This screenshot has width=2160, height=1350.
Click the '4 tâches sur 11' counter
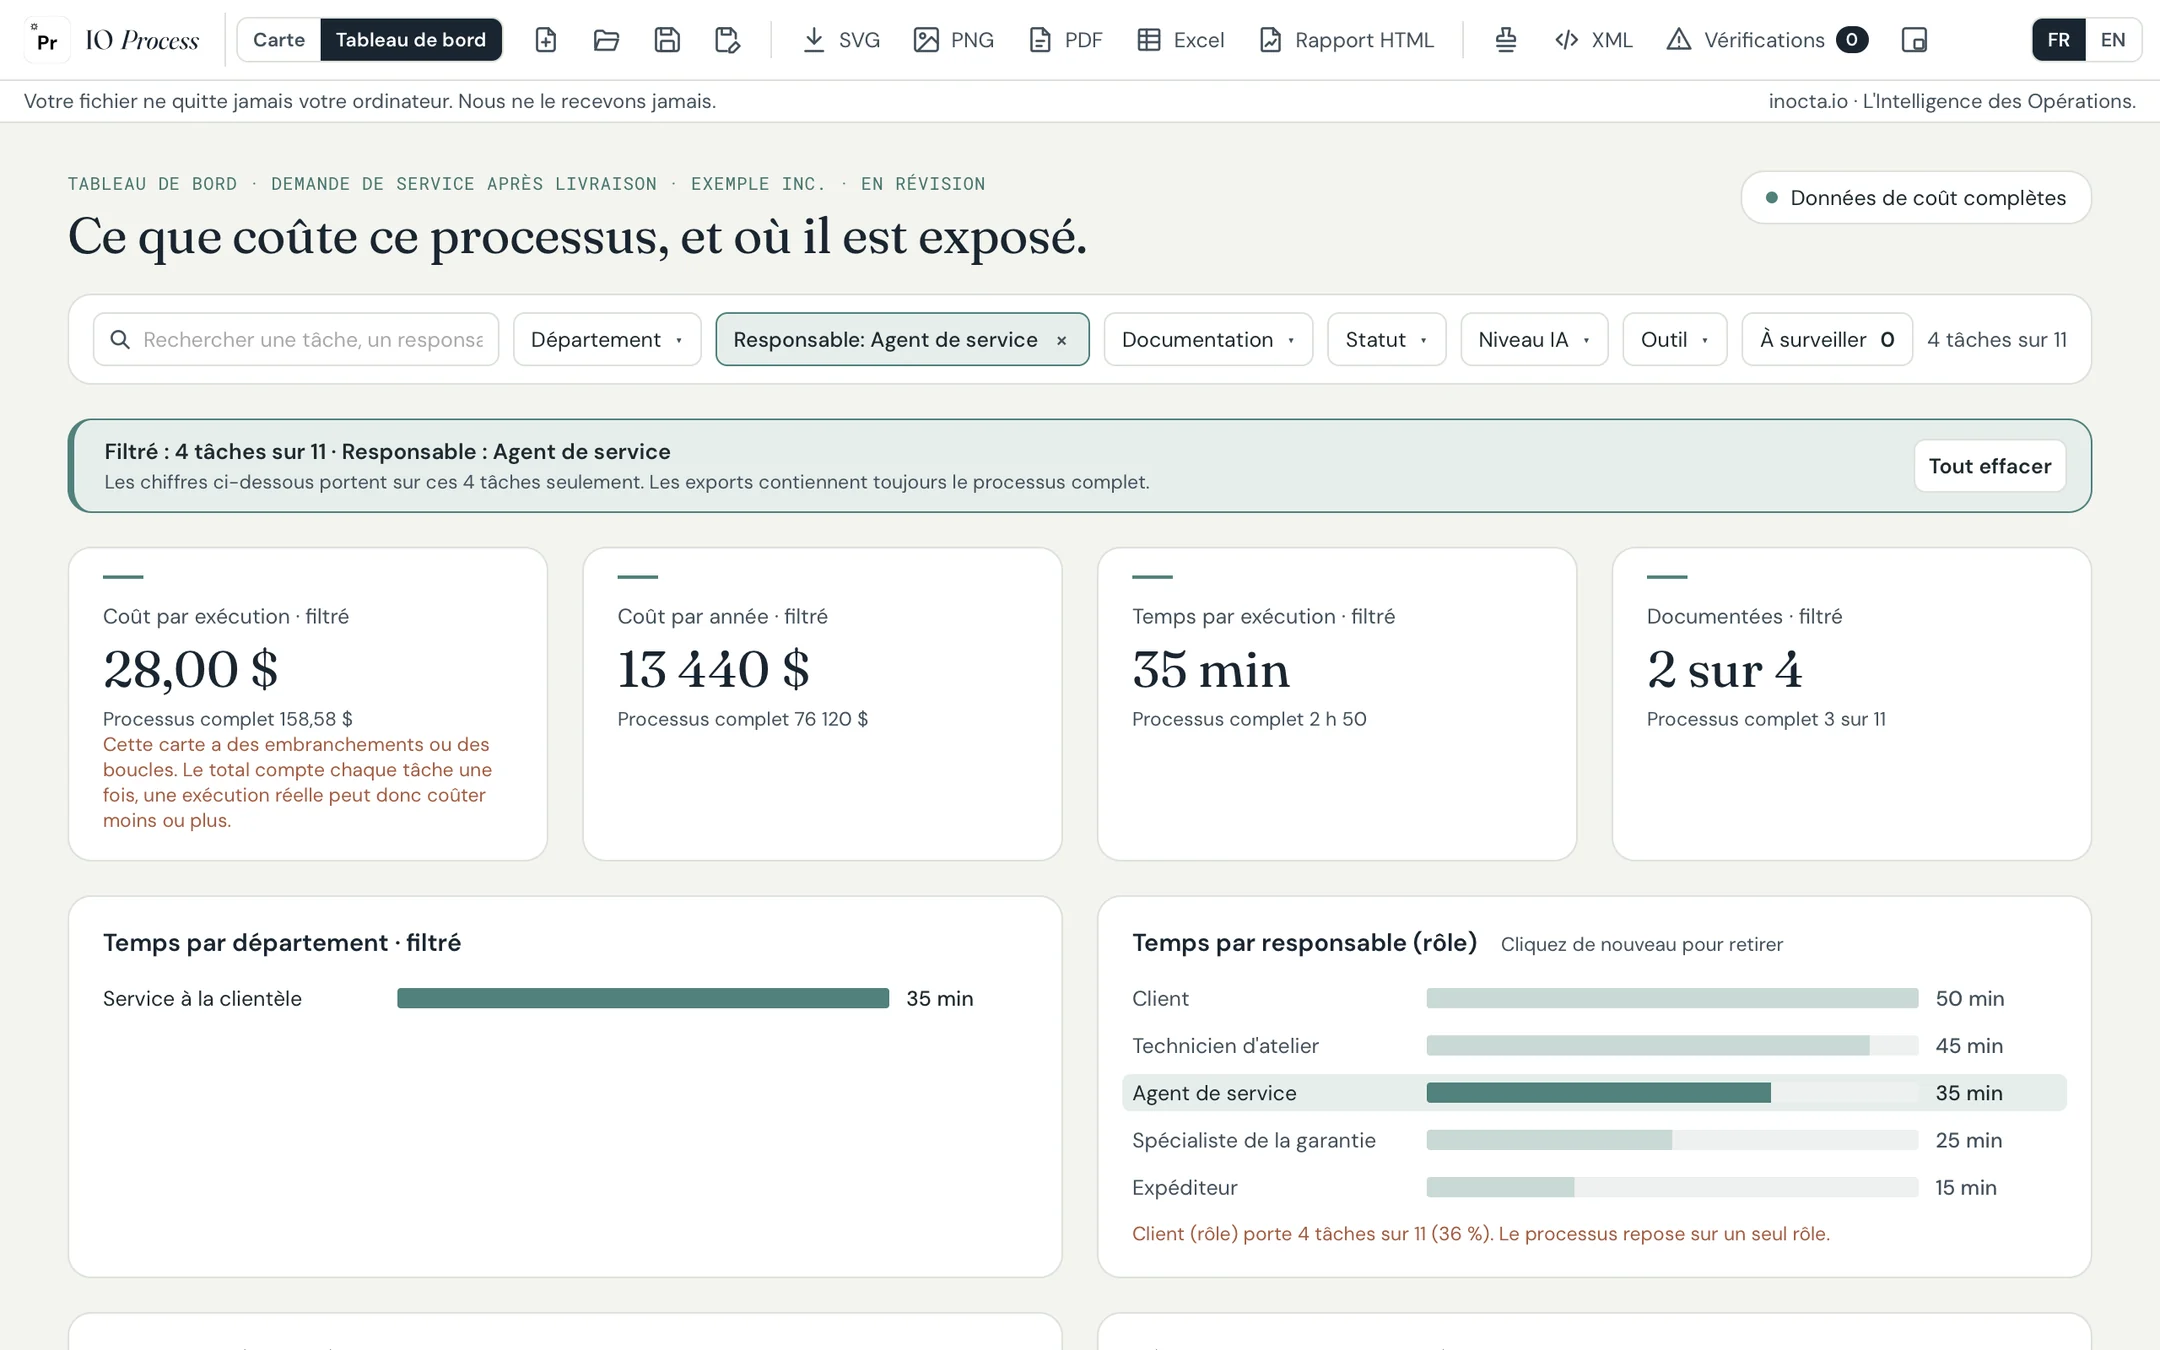coord(1997,339)
